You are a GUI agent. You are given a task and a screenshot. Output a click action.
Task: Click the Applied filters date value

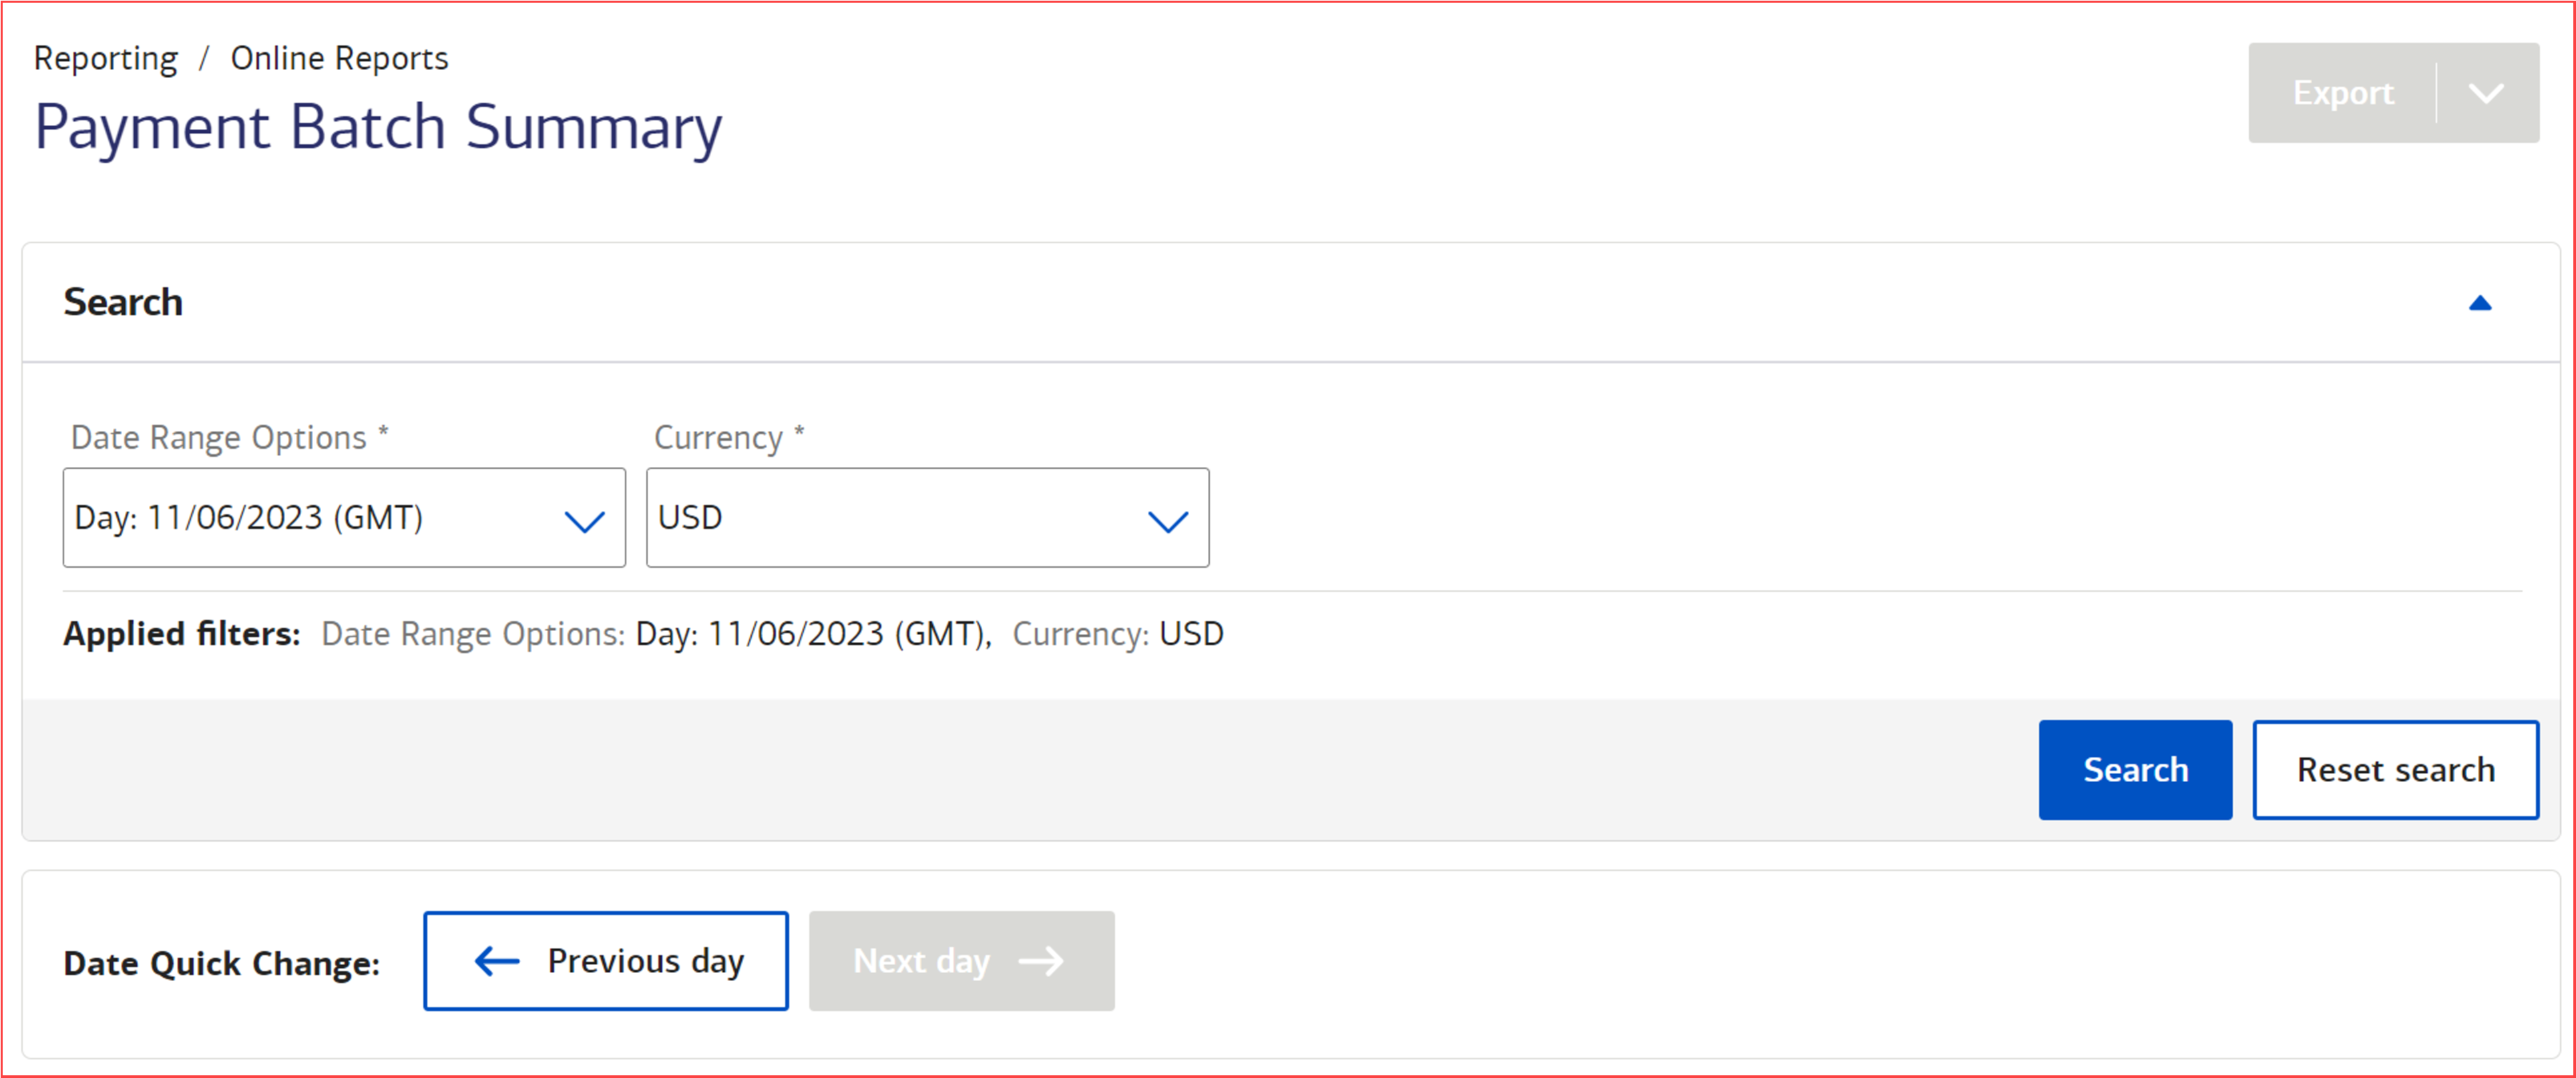tap(811, 634)
